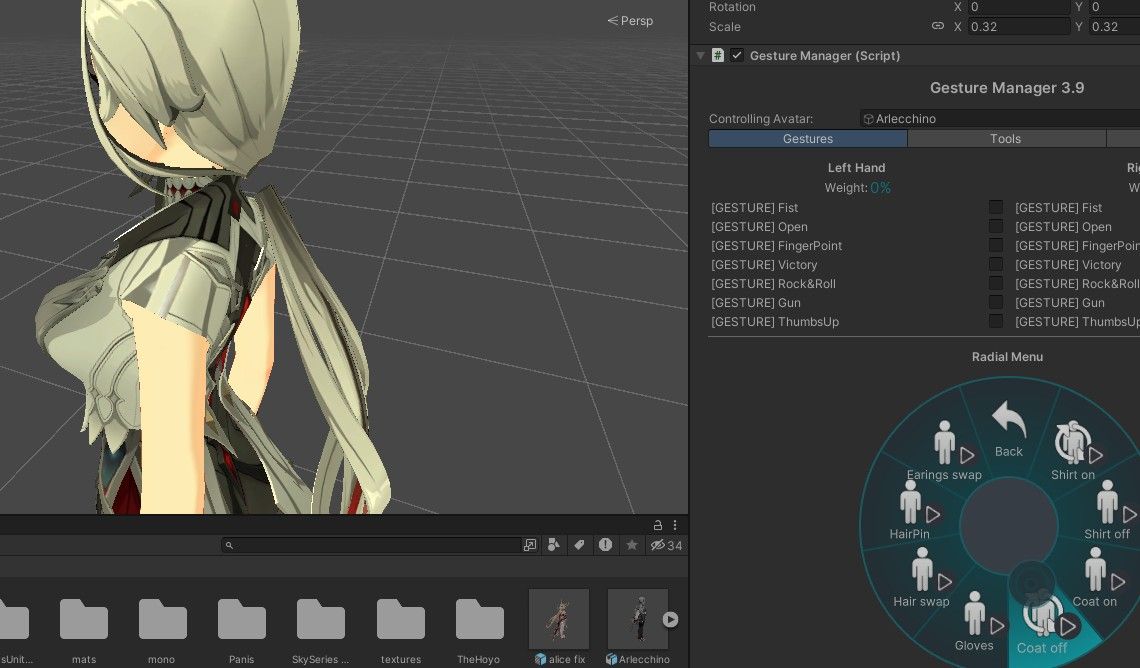Edit the Rotation X value field
This screenshot has height=668, width=1140.
pos(1019,7)
